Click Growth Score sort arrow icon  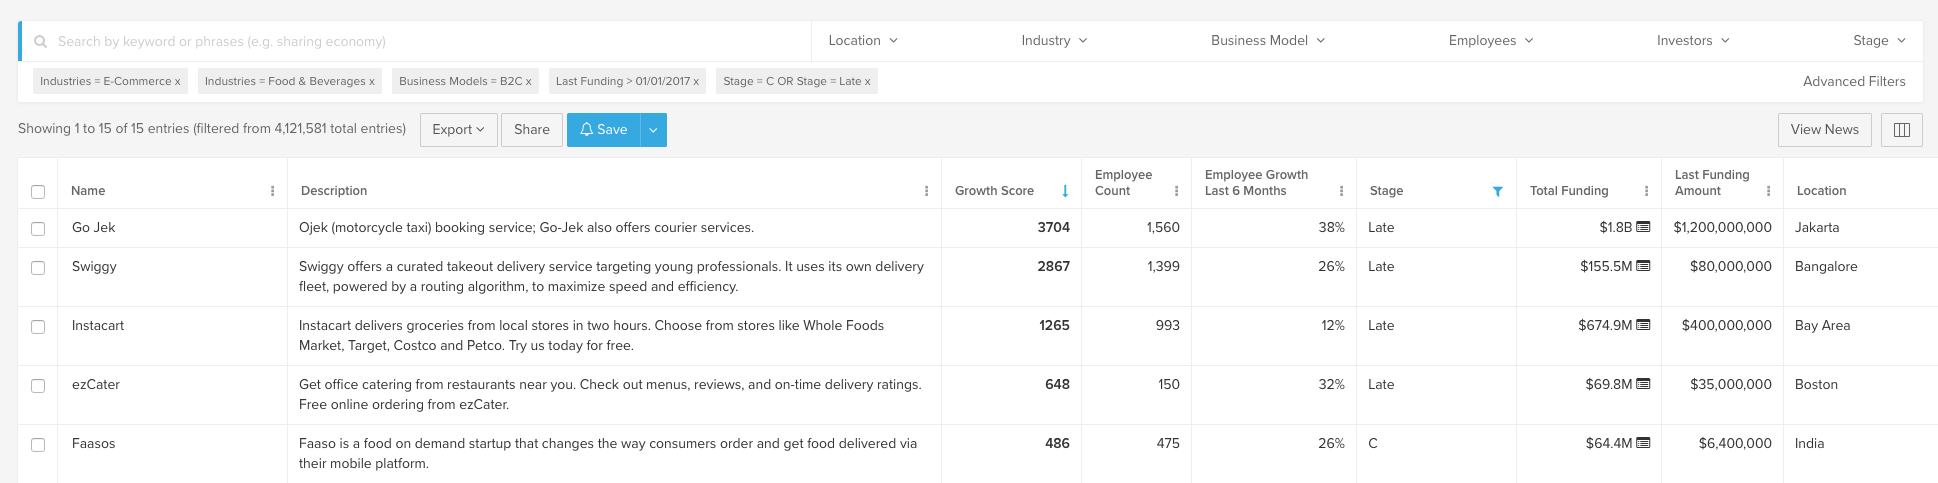point(1065,191)
